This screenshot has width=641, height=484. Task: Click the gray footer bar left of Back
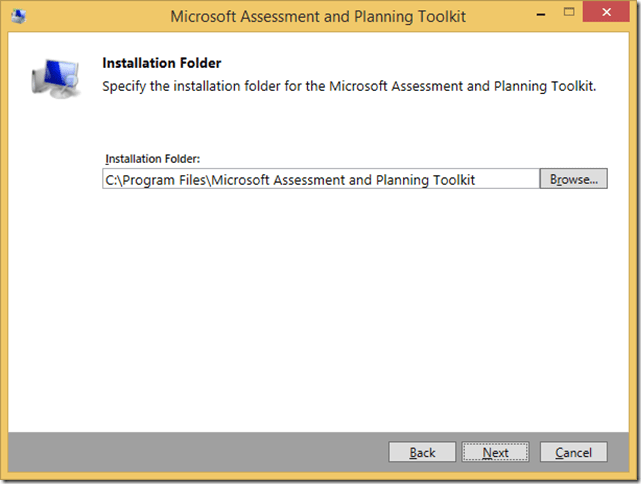pyautogui.click(x=200, y=452)
